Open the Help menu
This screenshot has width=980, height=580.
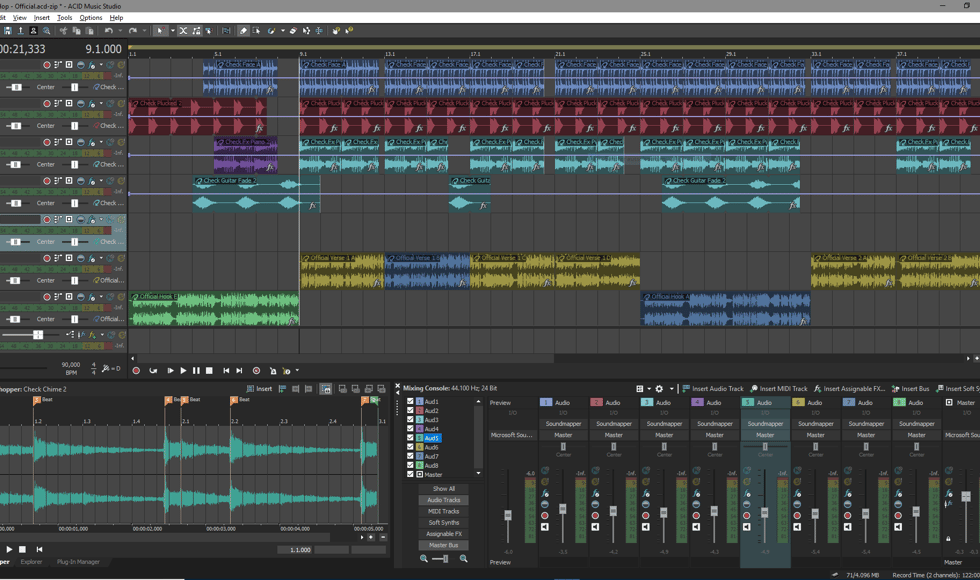[x=116, y=18]
